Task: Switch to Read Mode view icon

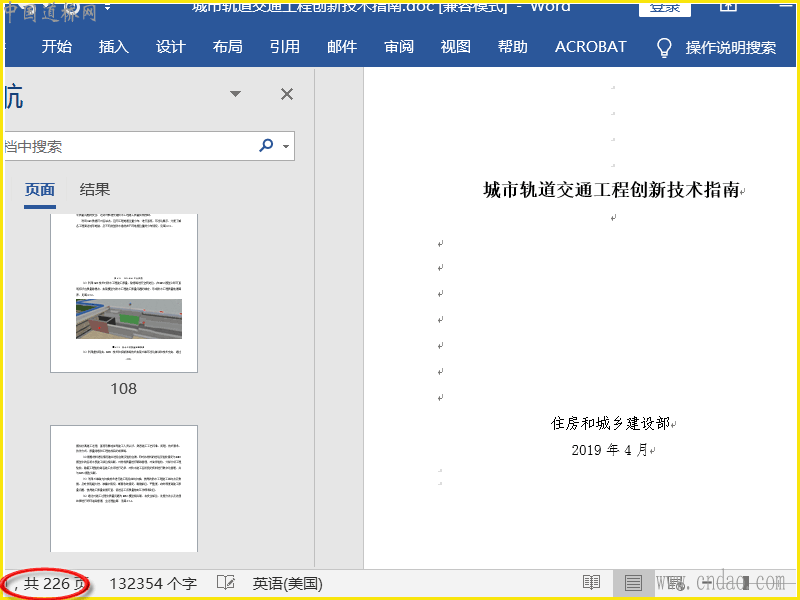Action: pyautogui.click(x=592, y=583)
